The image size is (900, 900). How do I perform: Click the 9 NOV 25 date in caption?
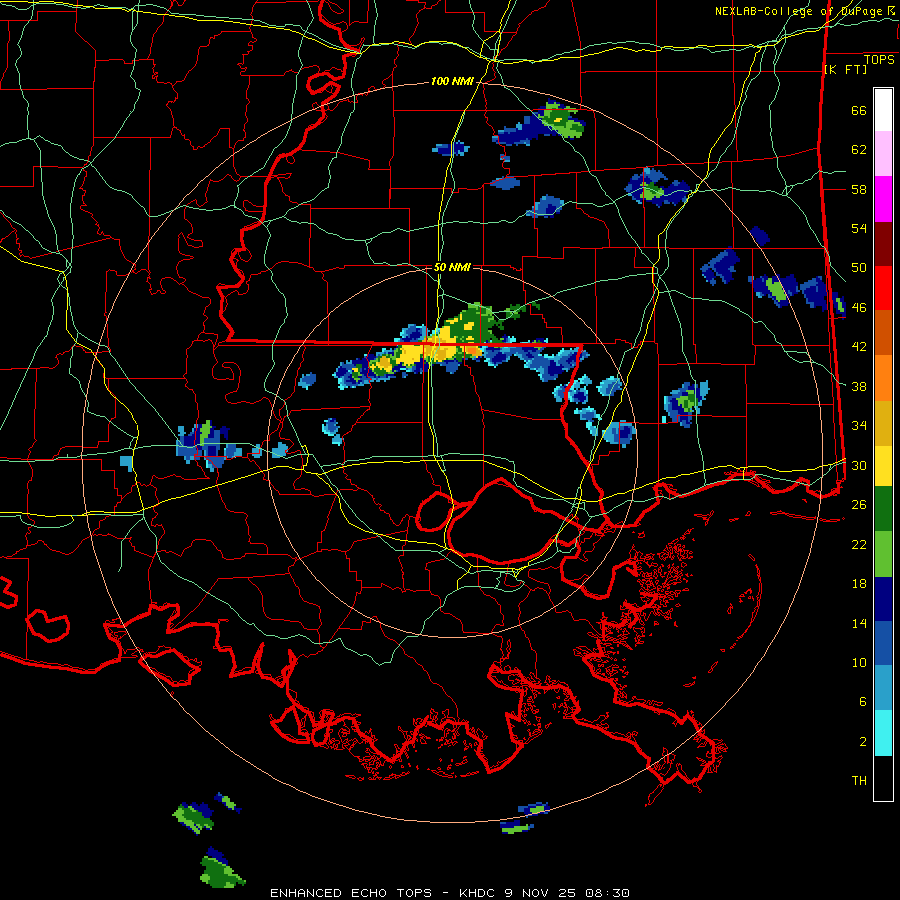coord(542,893)
